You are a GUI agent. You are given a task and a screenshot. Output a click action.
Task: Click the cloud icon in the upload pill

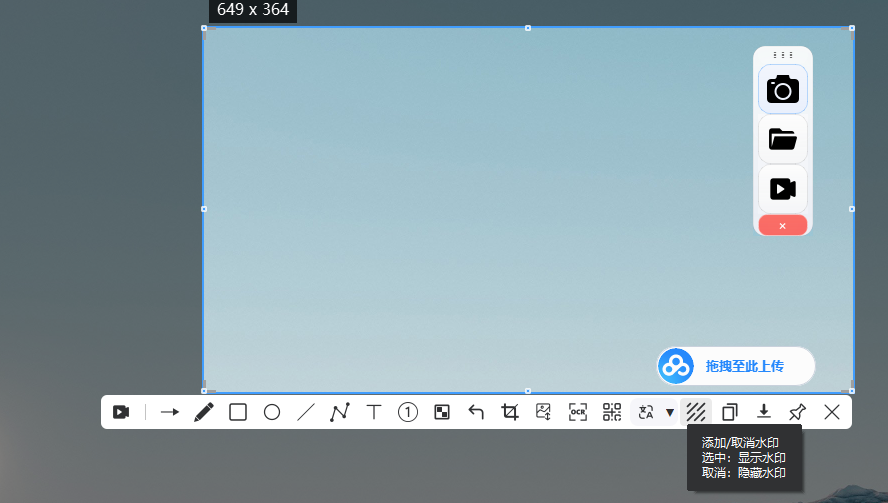[676, 366]
